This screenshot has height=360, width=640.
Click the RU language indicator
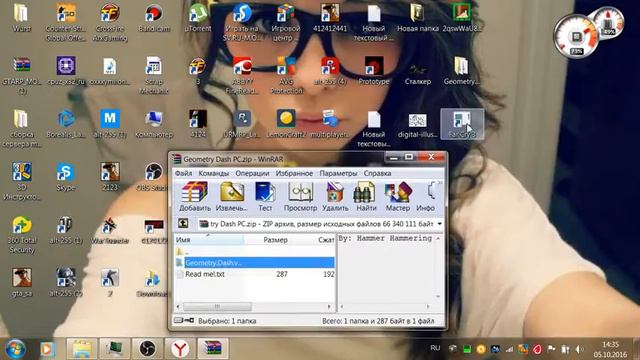tap(435, 348)
